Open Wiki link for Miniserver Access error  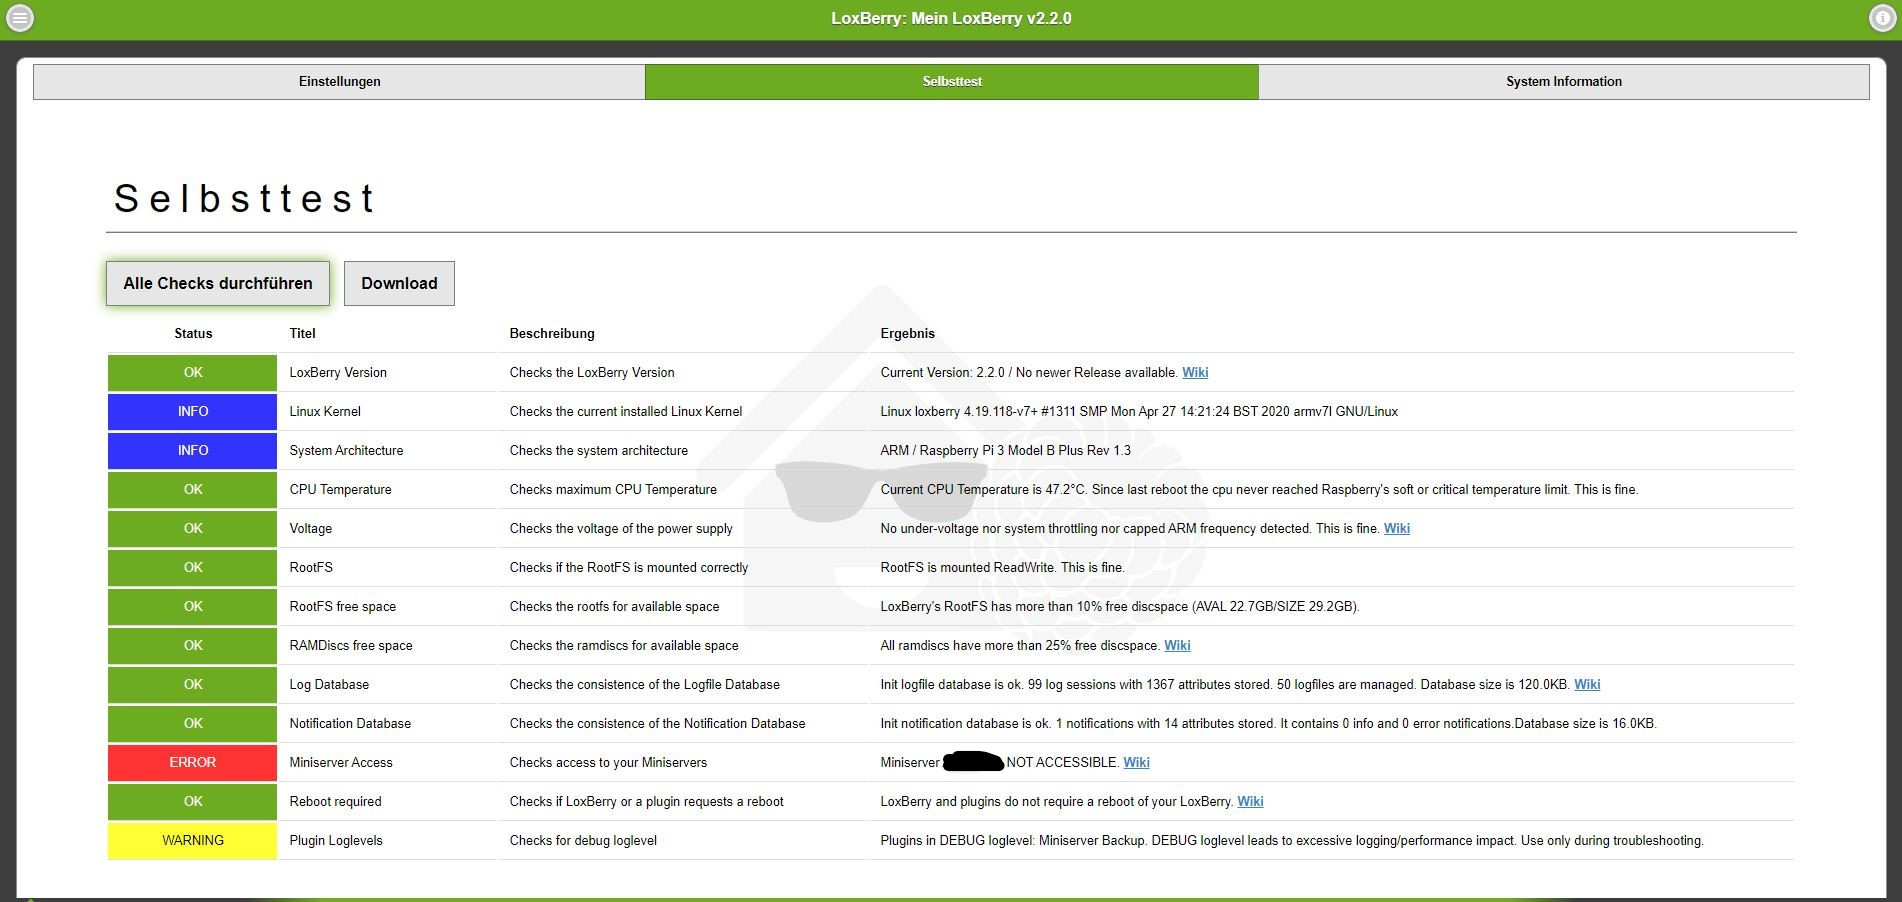1136,763
